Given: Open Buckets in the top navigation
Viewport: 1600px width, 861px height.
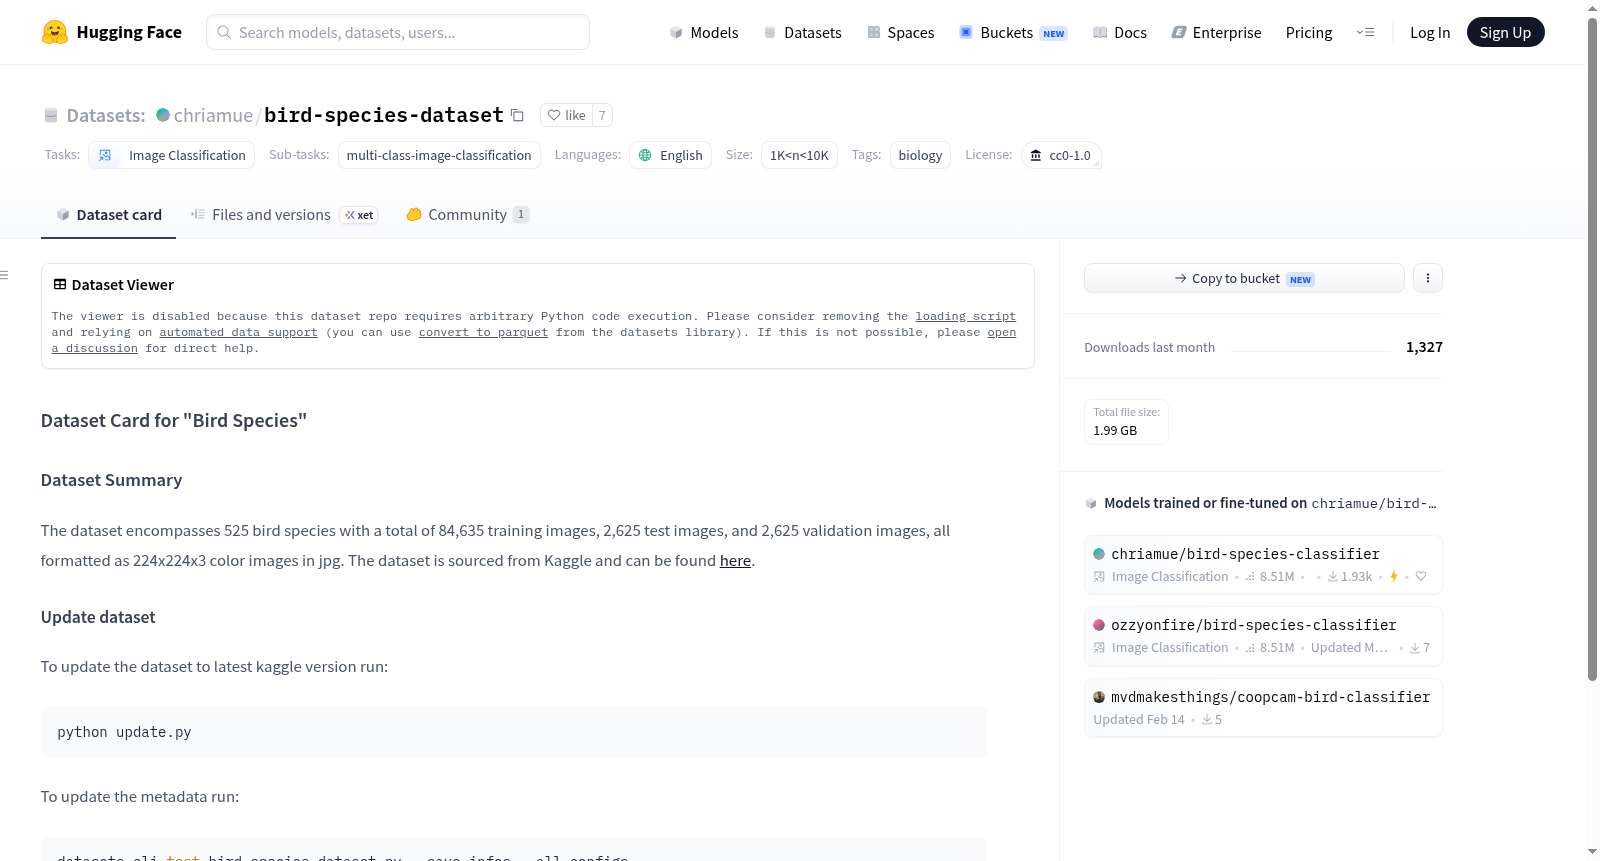Looking at the screenshot, I should click(x=1013, y=33).
